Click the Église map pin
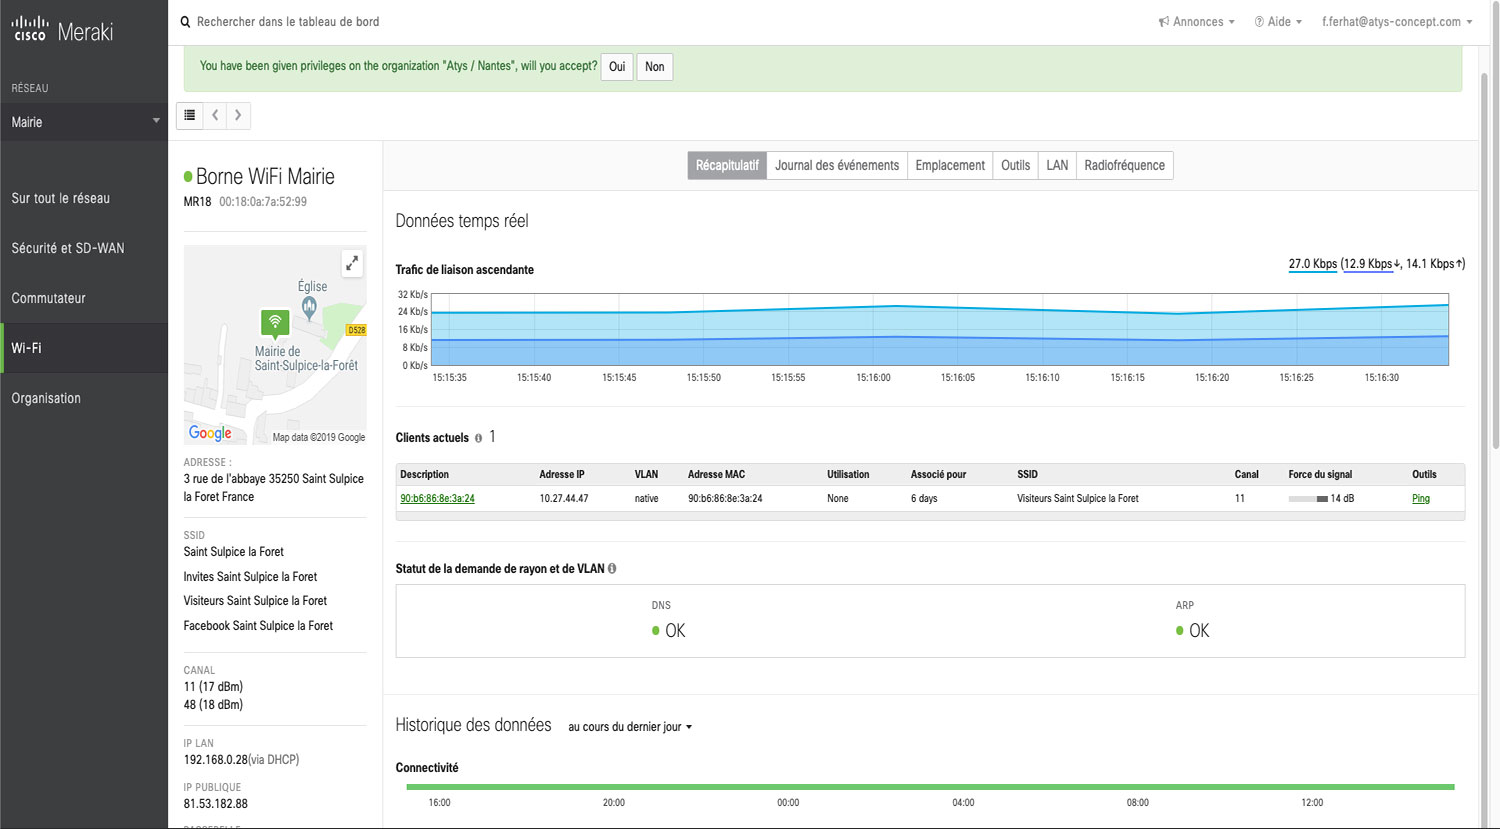 click(x=309, y=308)
